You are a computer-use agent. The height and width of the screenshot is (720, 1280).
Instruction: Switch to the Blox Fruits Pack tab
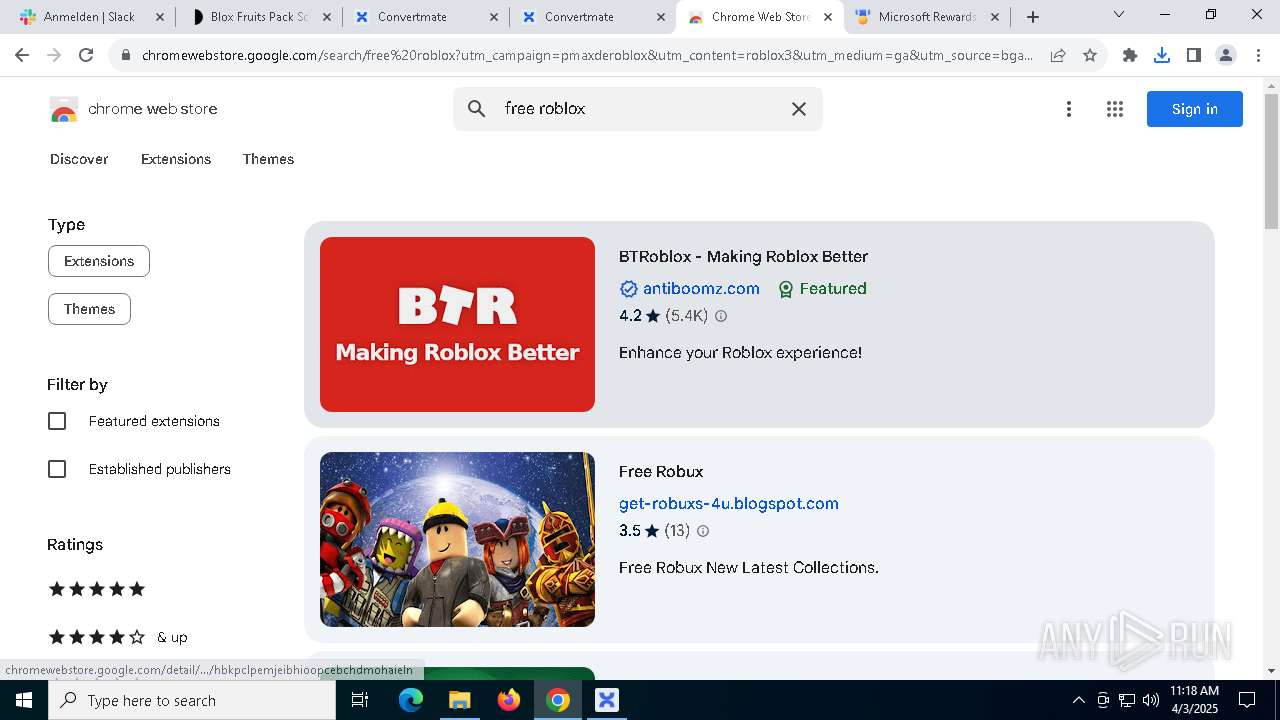click(x=258, y=17)
